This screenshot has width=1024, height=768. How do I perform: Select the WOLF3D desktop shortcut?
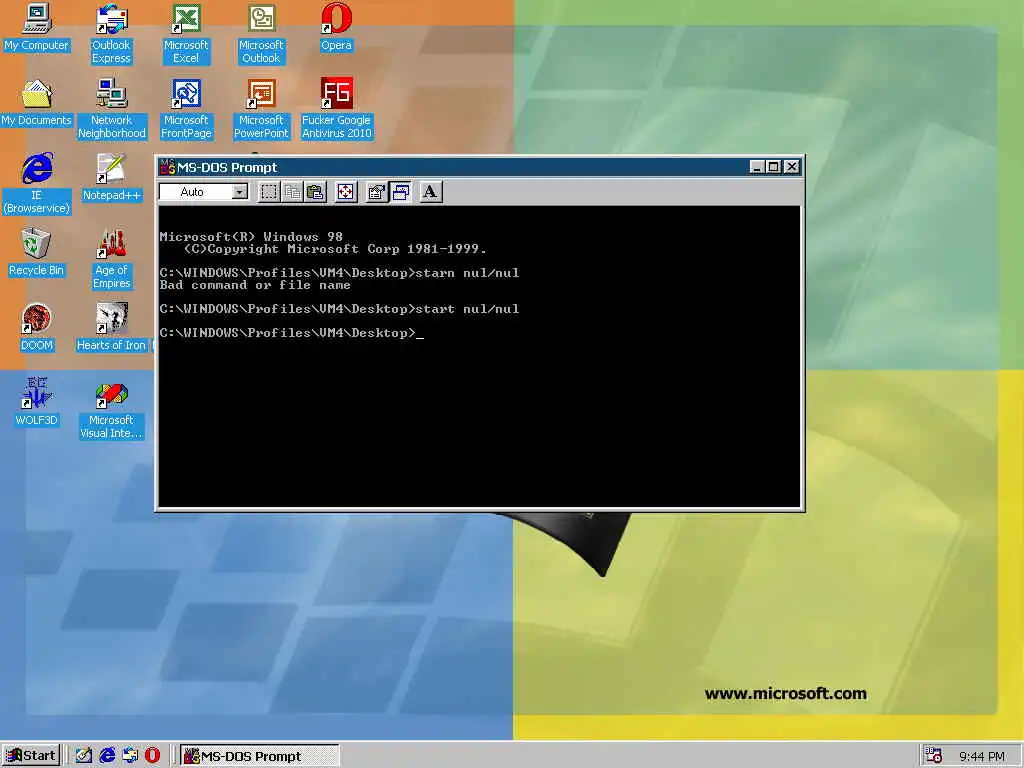[37, 403]
